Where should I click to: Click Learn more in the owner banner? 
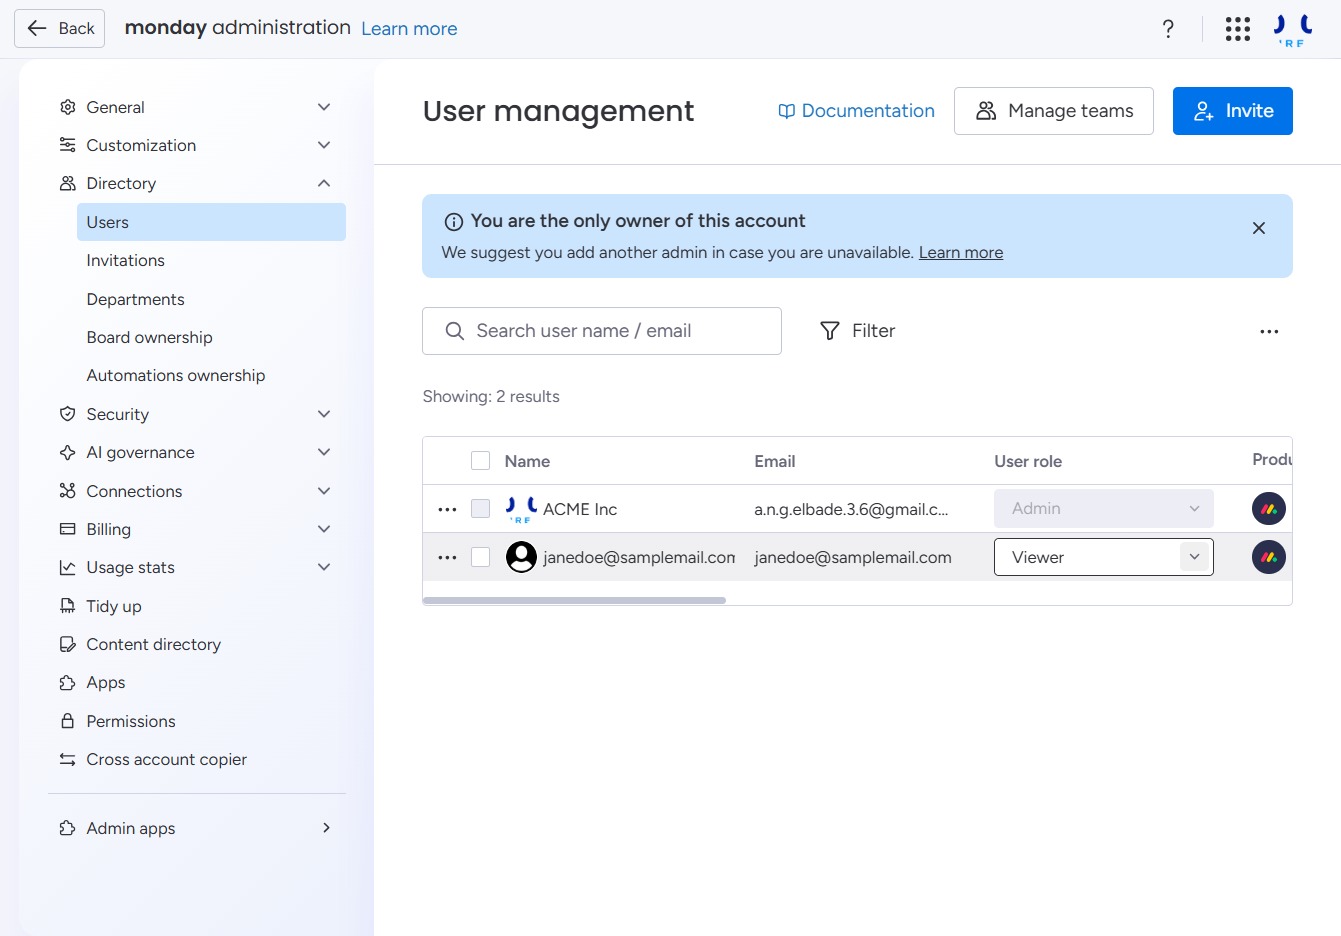tap(960, 253)
